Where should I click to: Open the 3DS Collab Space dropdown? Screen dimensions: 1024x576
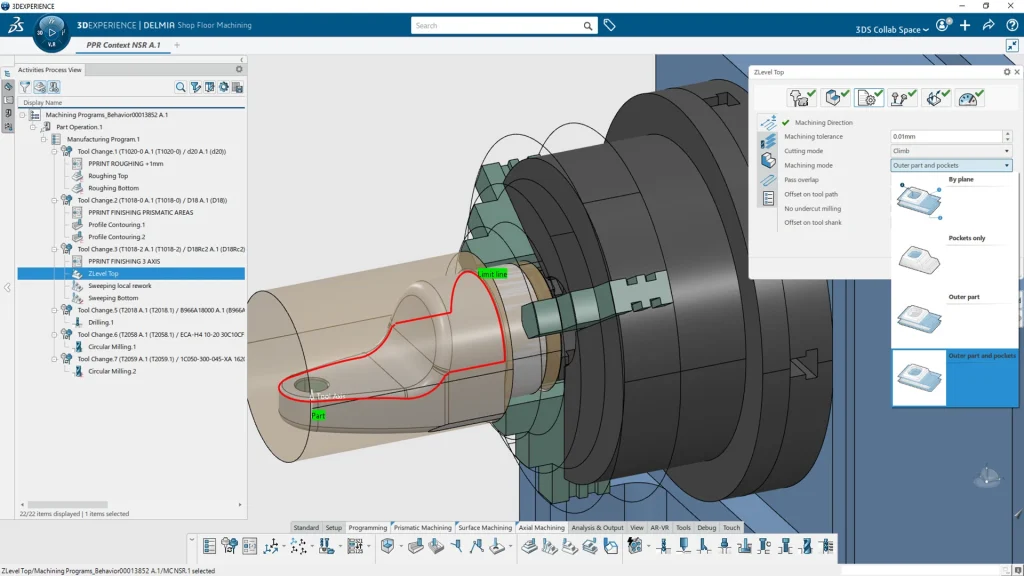pos(892,30)
